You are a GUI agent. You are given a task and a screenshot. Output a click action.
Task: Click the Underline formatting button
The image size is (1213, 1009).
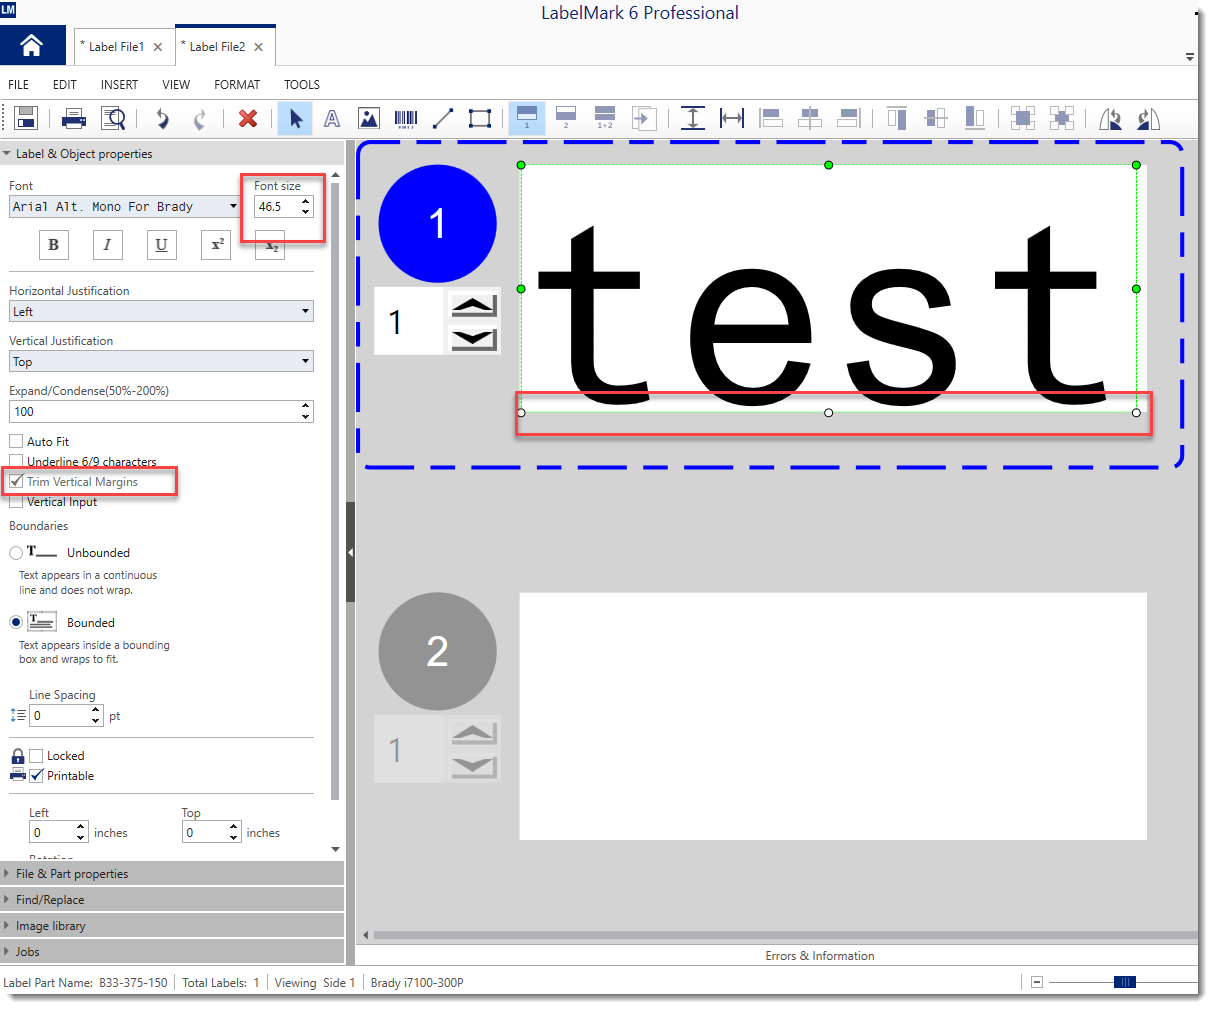161,245
